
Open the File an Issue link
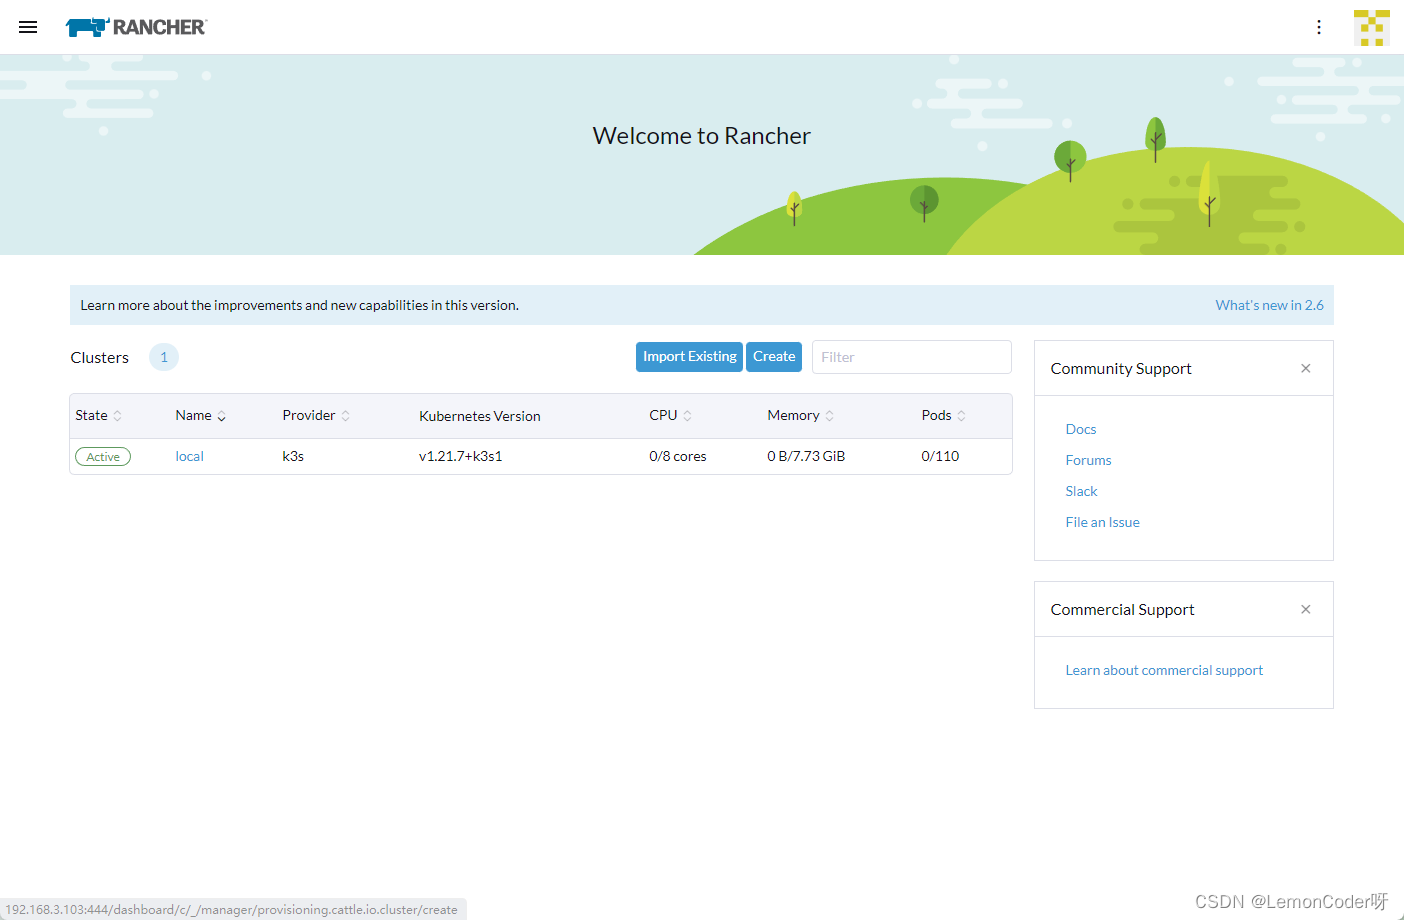[1102, 522]
